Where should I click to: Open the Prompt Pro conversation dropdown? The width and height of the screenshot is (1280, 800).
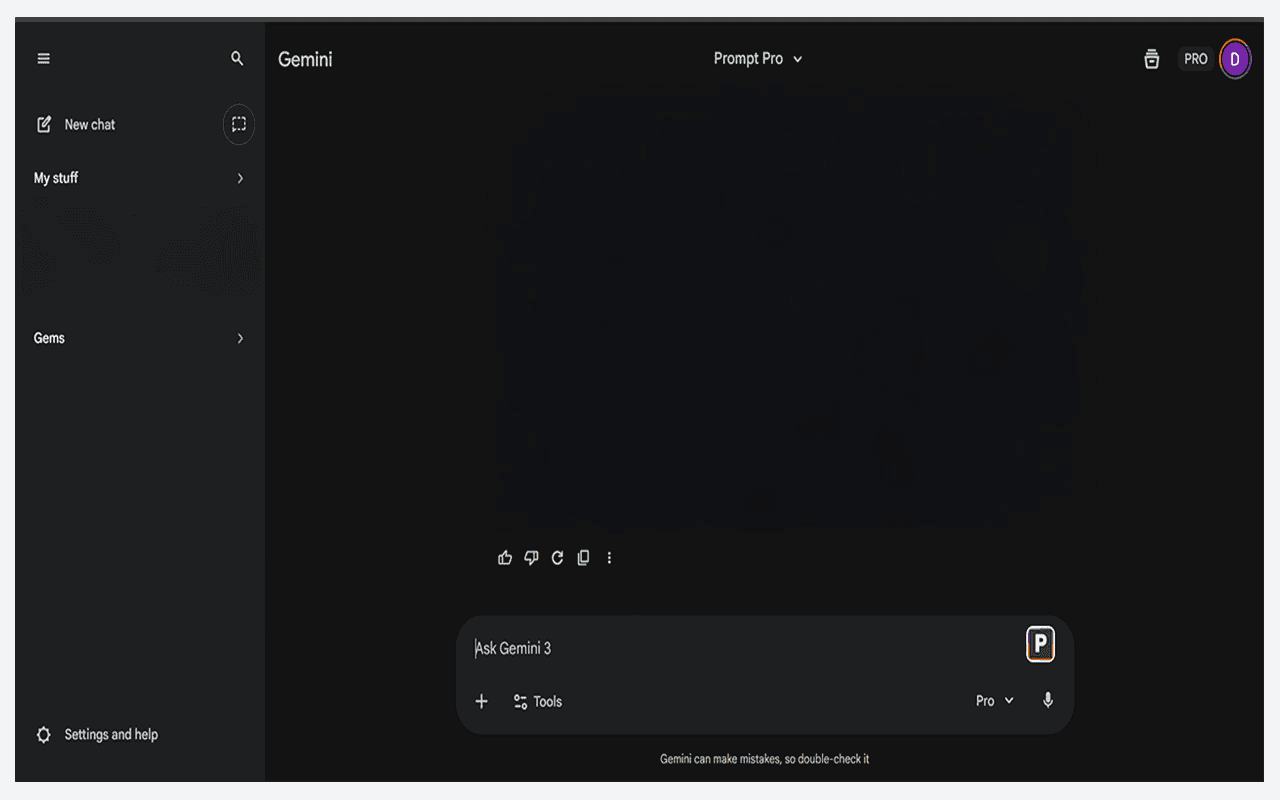click(758, 59)
